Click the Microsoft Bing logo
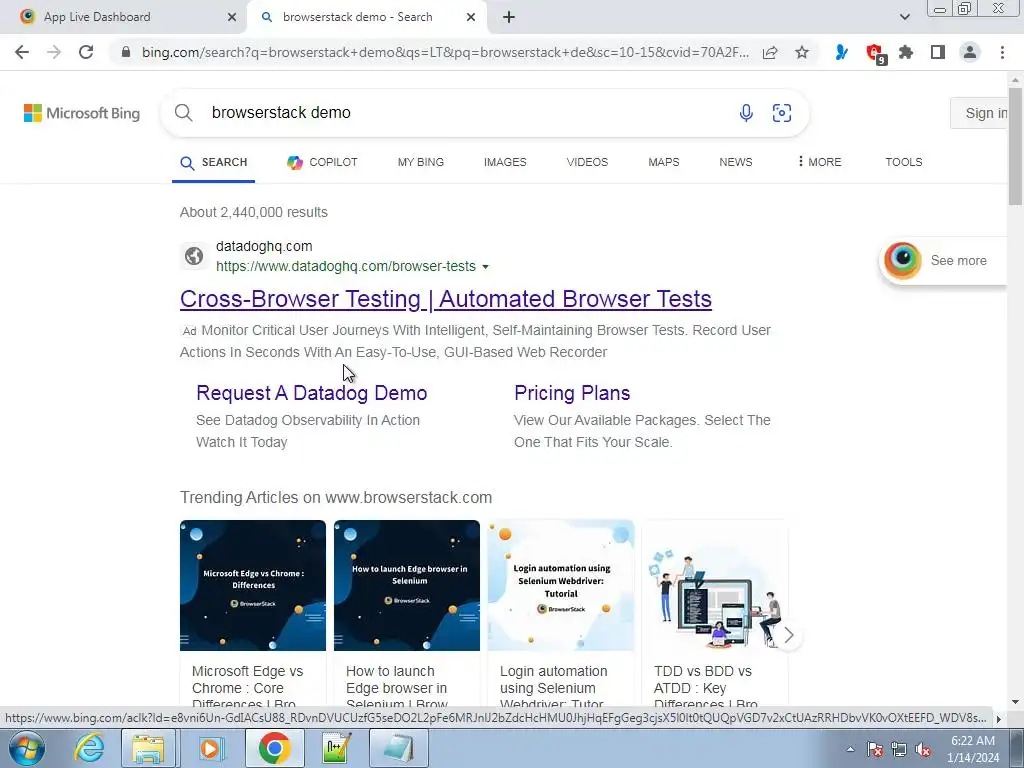The height and width of the screenshot is (768, 1024). (82, 113)
